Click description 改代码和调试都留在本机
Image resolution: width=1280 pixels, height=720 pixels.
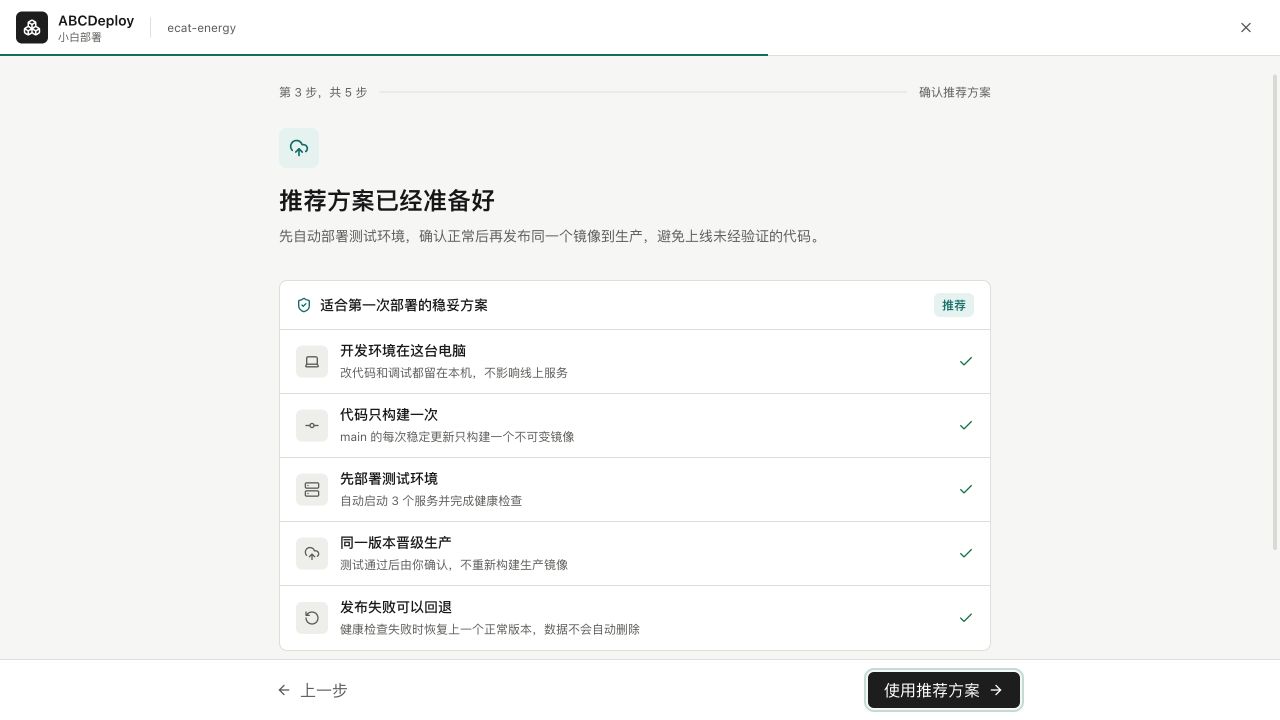[454, 373]
